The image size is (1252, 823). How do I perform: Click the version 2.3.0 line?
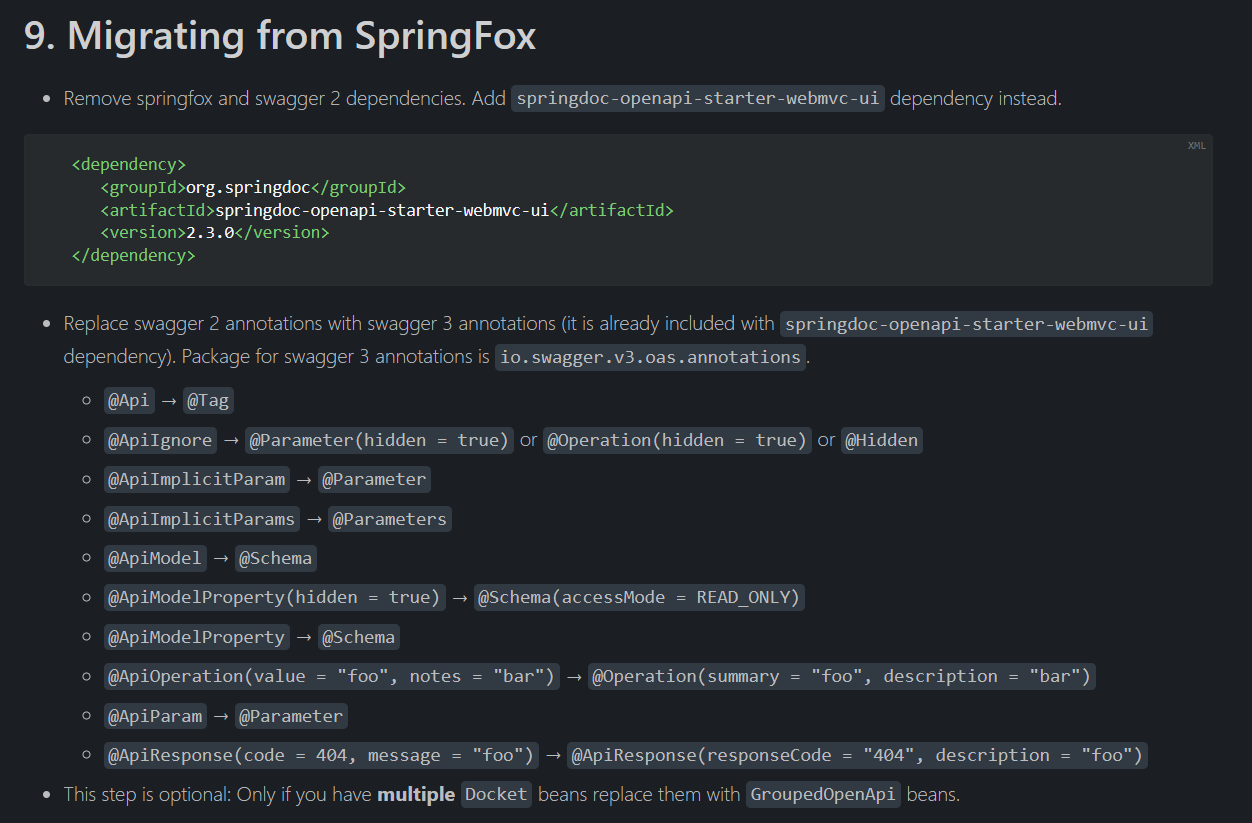coord(214,232)
